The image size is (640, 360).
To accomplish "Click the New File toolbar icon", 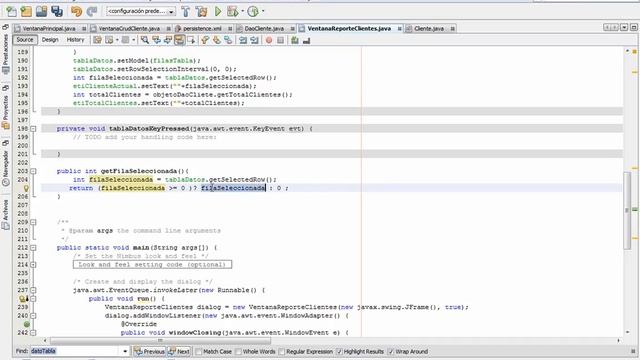I will (11, 11).
